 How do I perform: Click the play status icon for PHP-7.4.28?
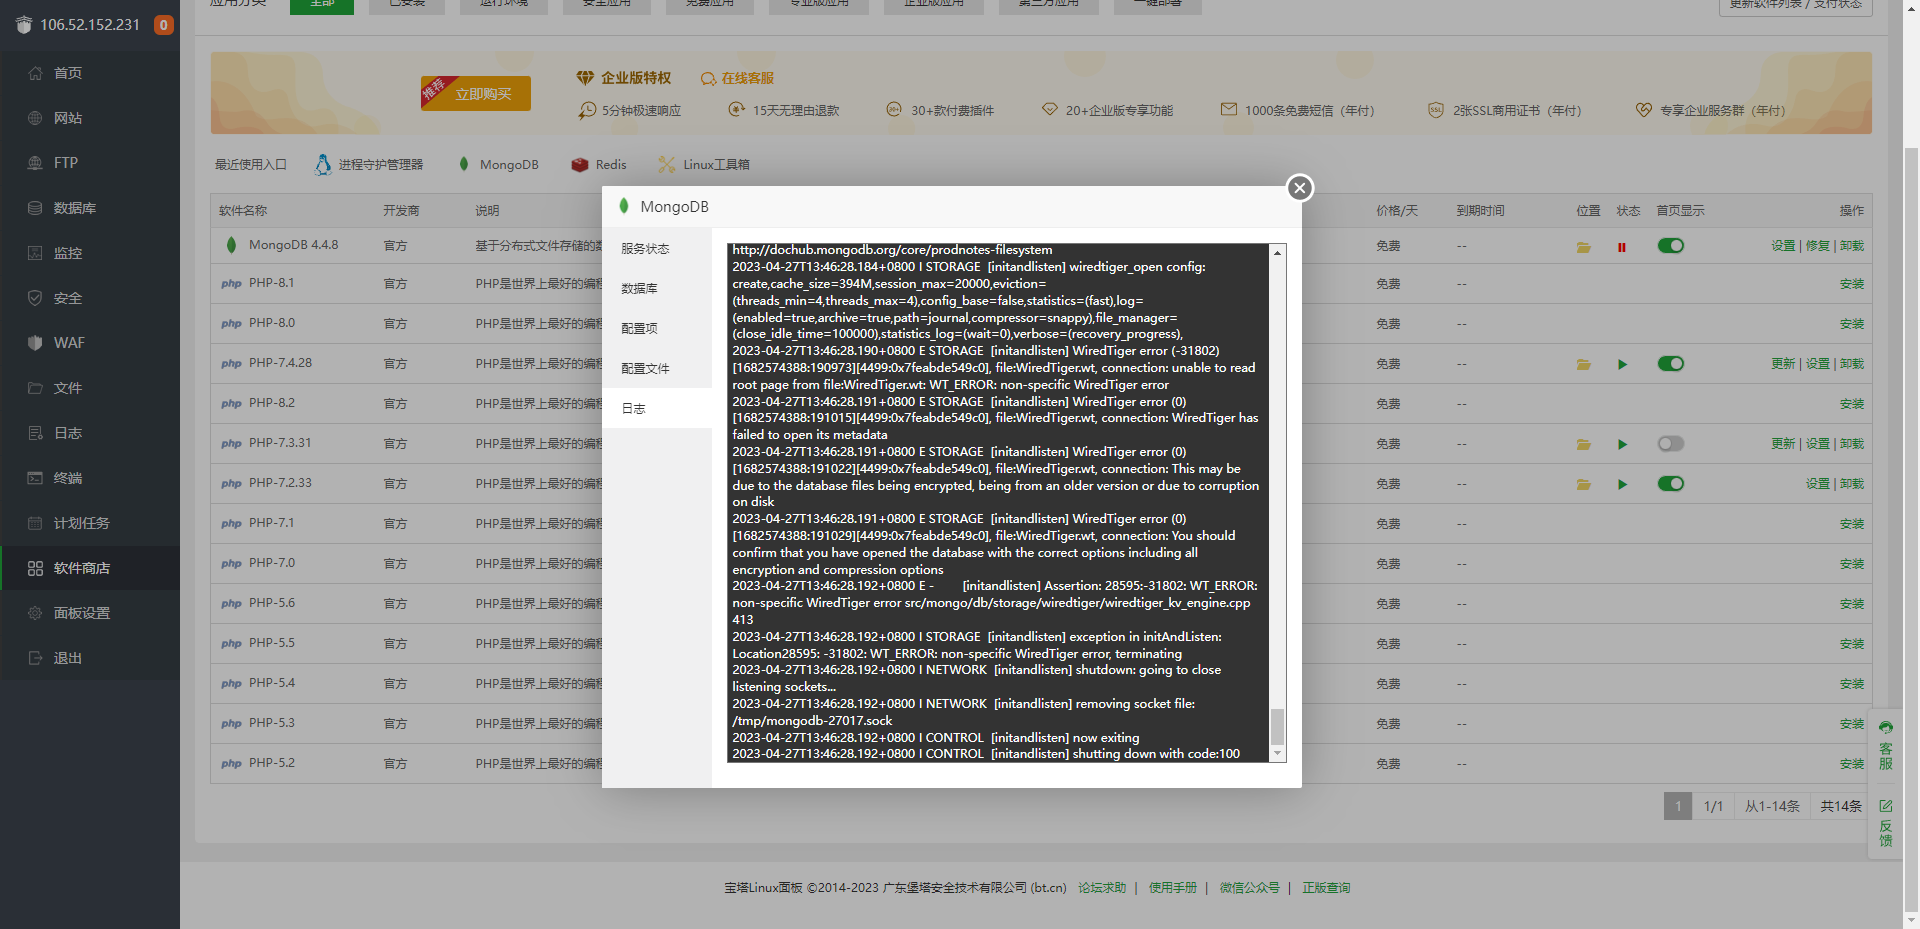click(x=1622, y=364)
